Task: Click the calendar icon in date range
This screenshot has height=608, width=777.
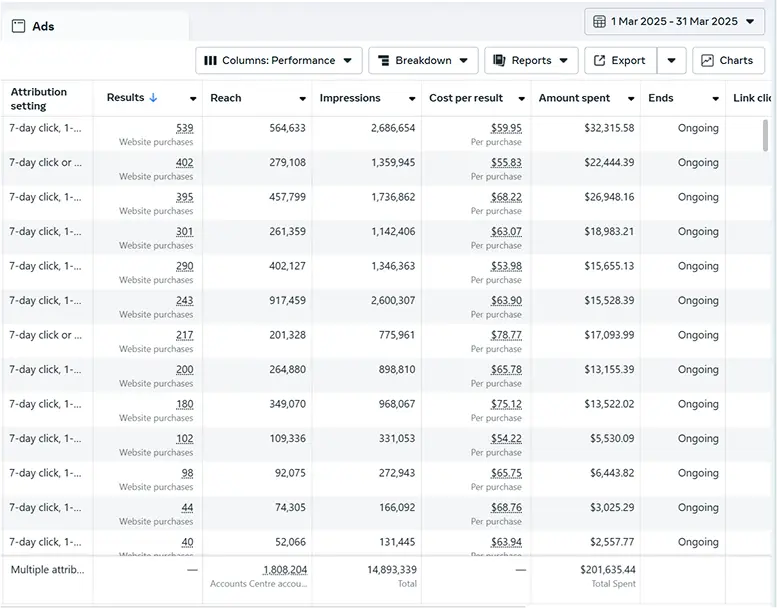Action: (x=599, y=21)
